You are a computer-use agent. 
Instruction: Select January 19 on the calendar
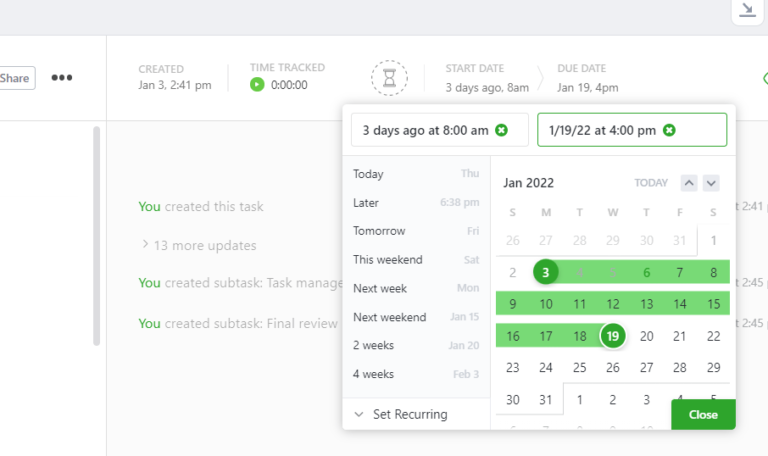612,336
